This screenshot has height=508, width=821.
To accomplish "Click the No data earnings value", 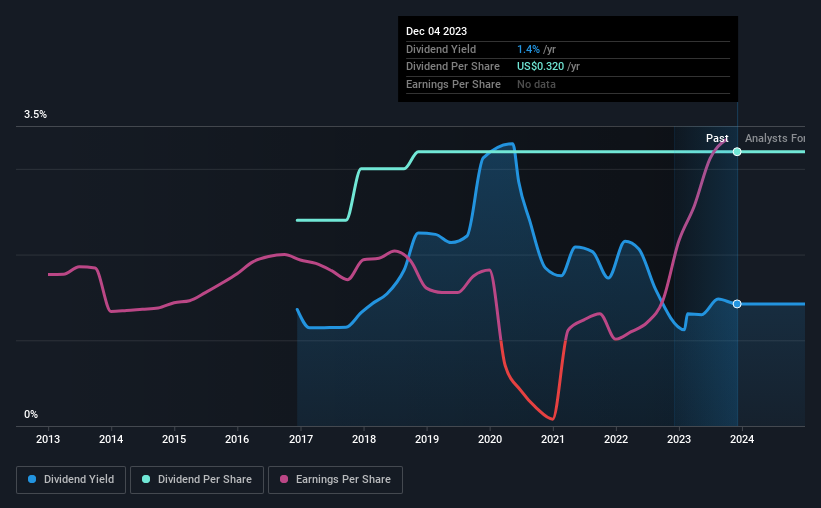I will pyautogui.click(x=536, y=84).
